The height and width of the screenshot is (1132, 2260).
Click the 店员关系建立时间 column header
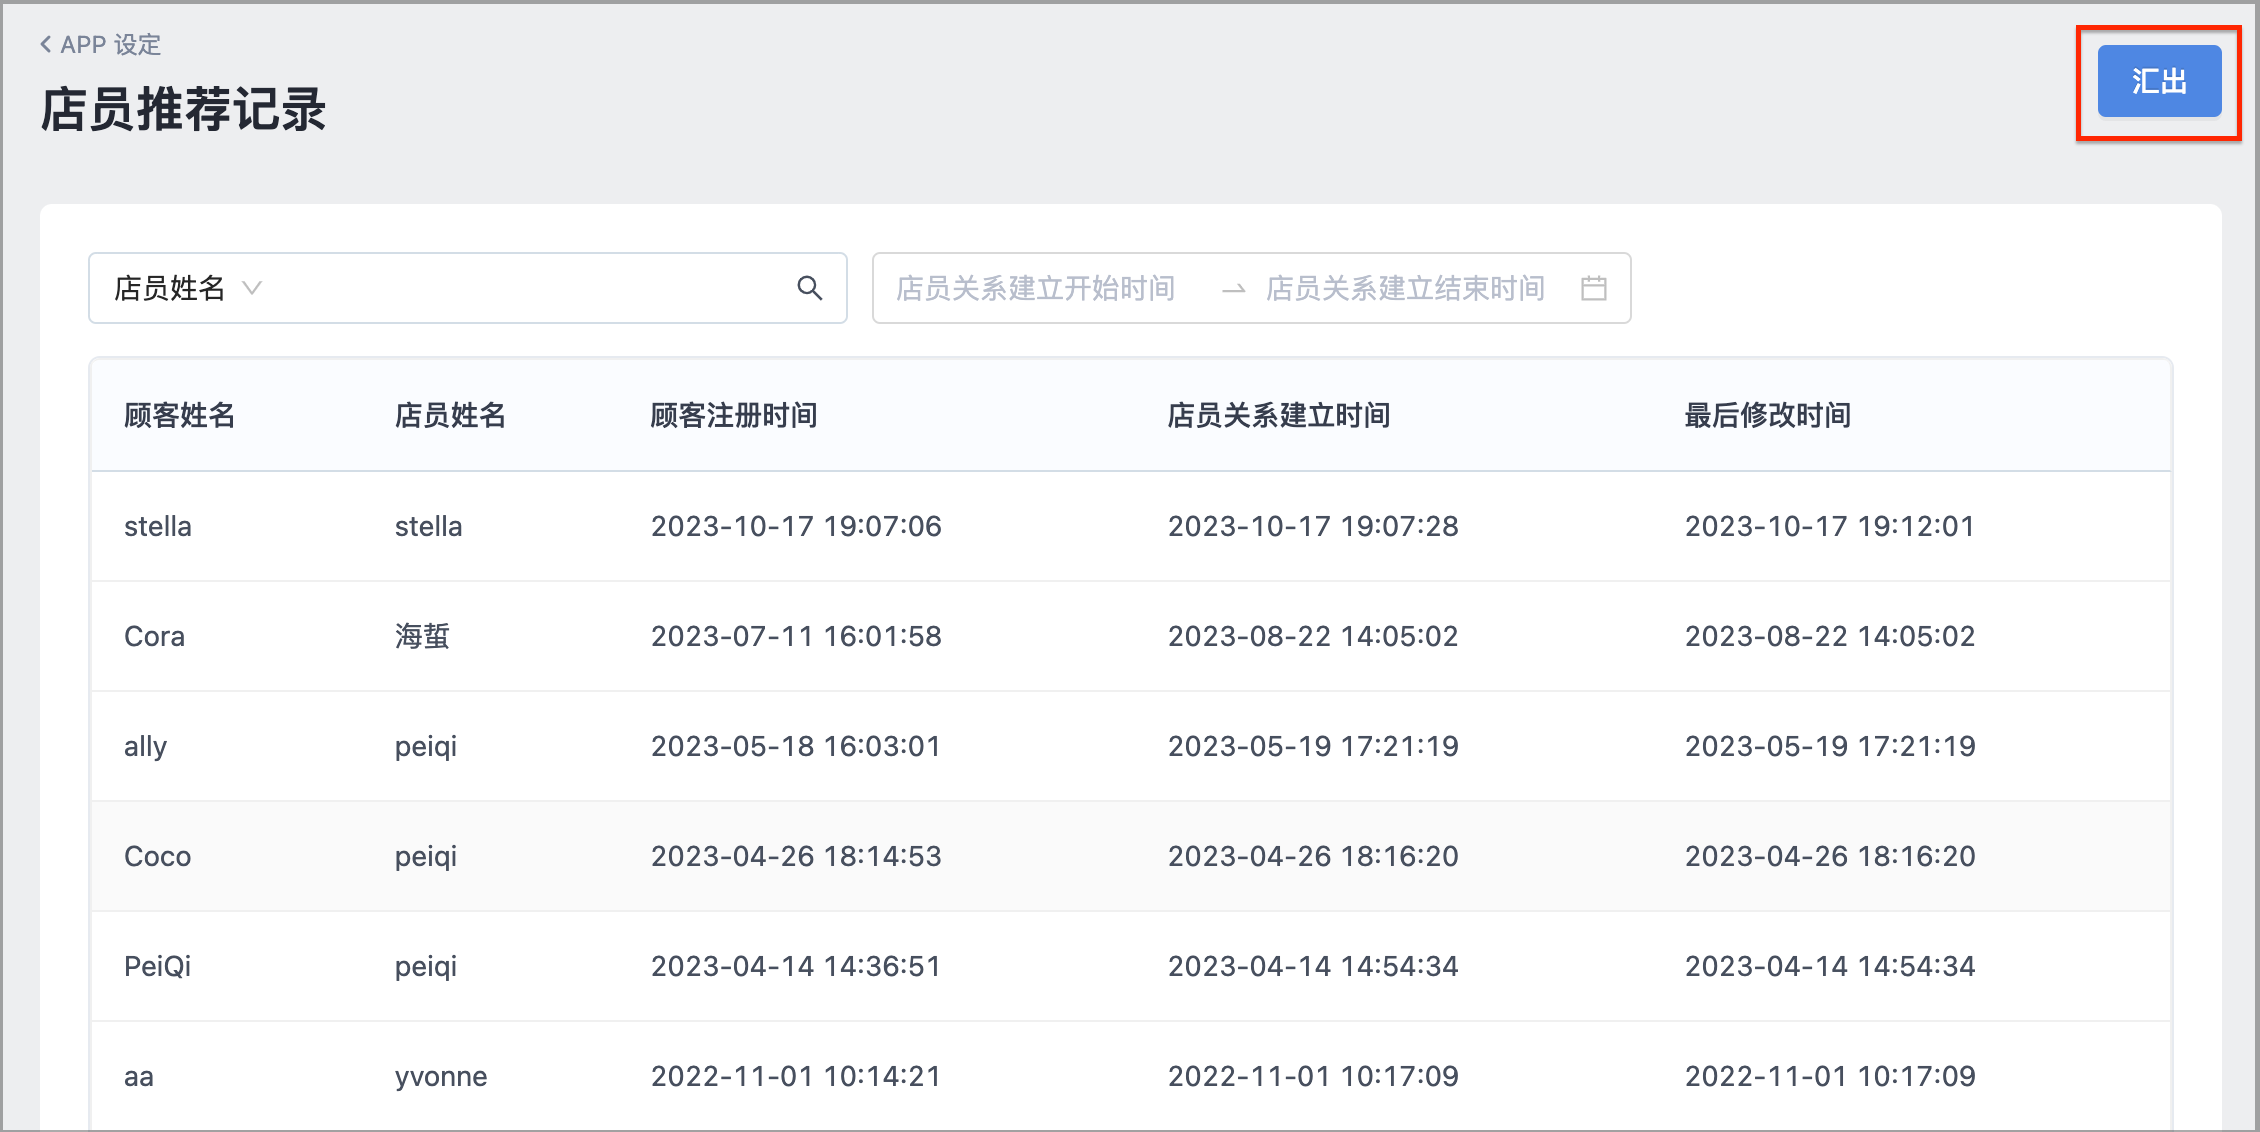(x=1279, y=415)
